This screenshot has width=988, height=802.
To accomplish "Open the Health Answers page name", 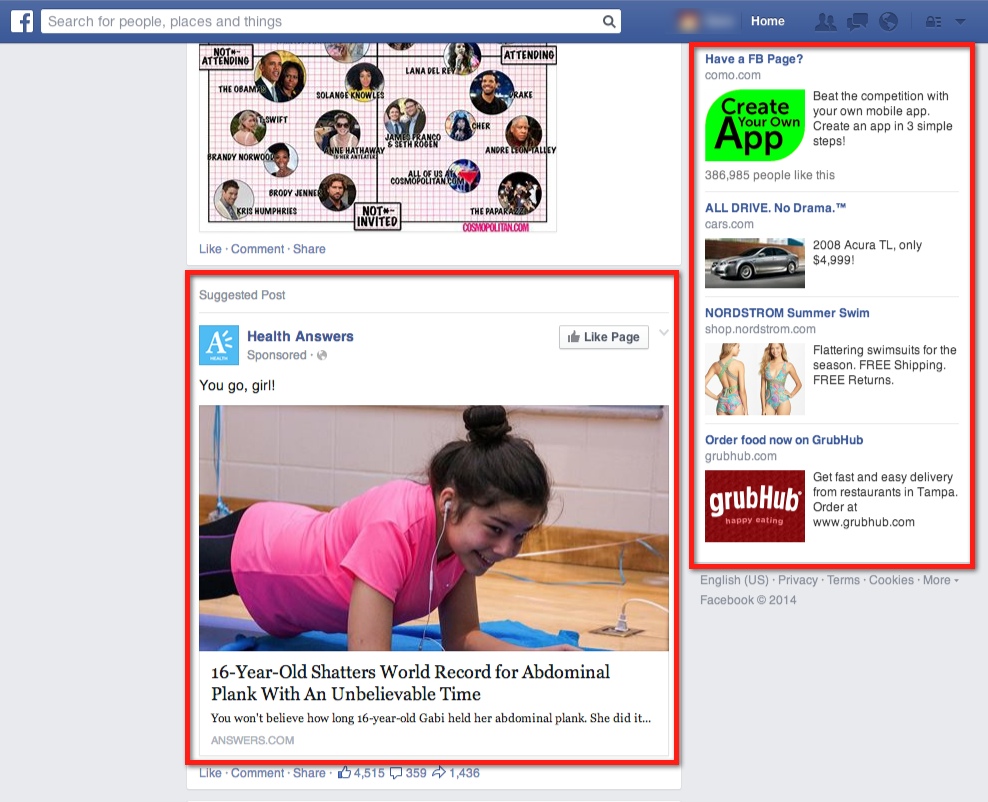I will [300, 336].
